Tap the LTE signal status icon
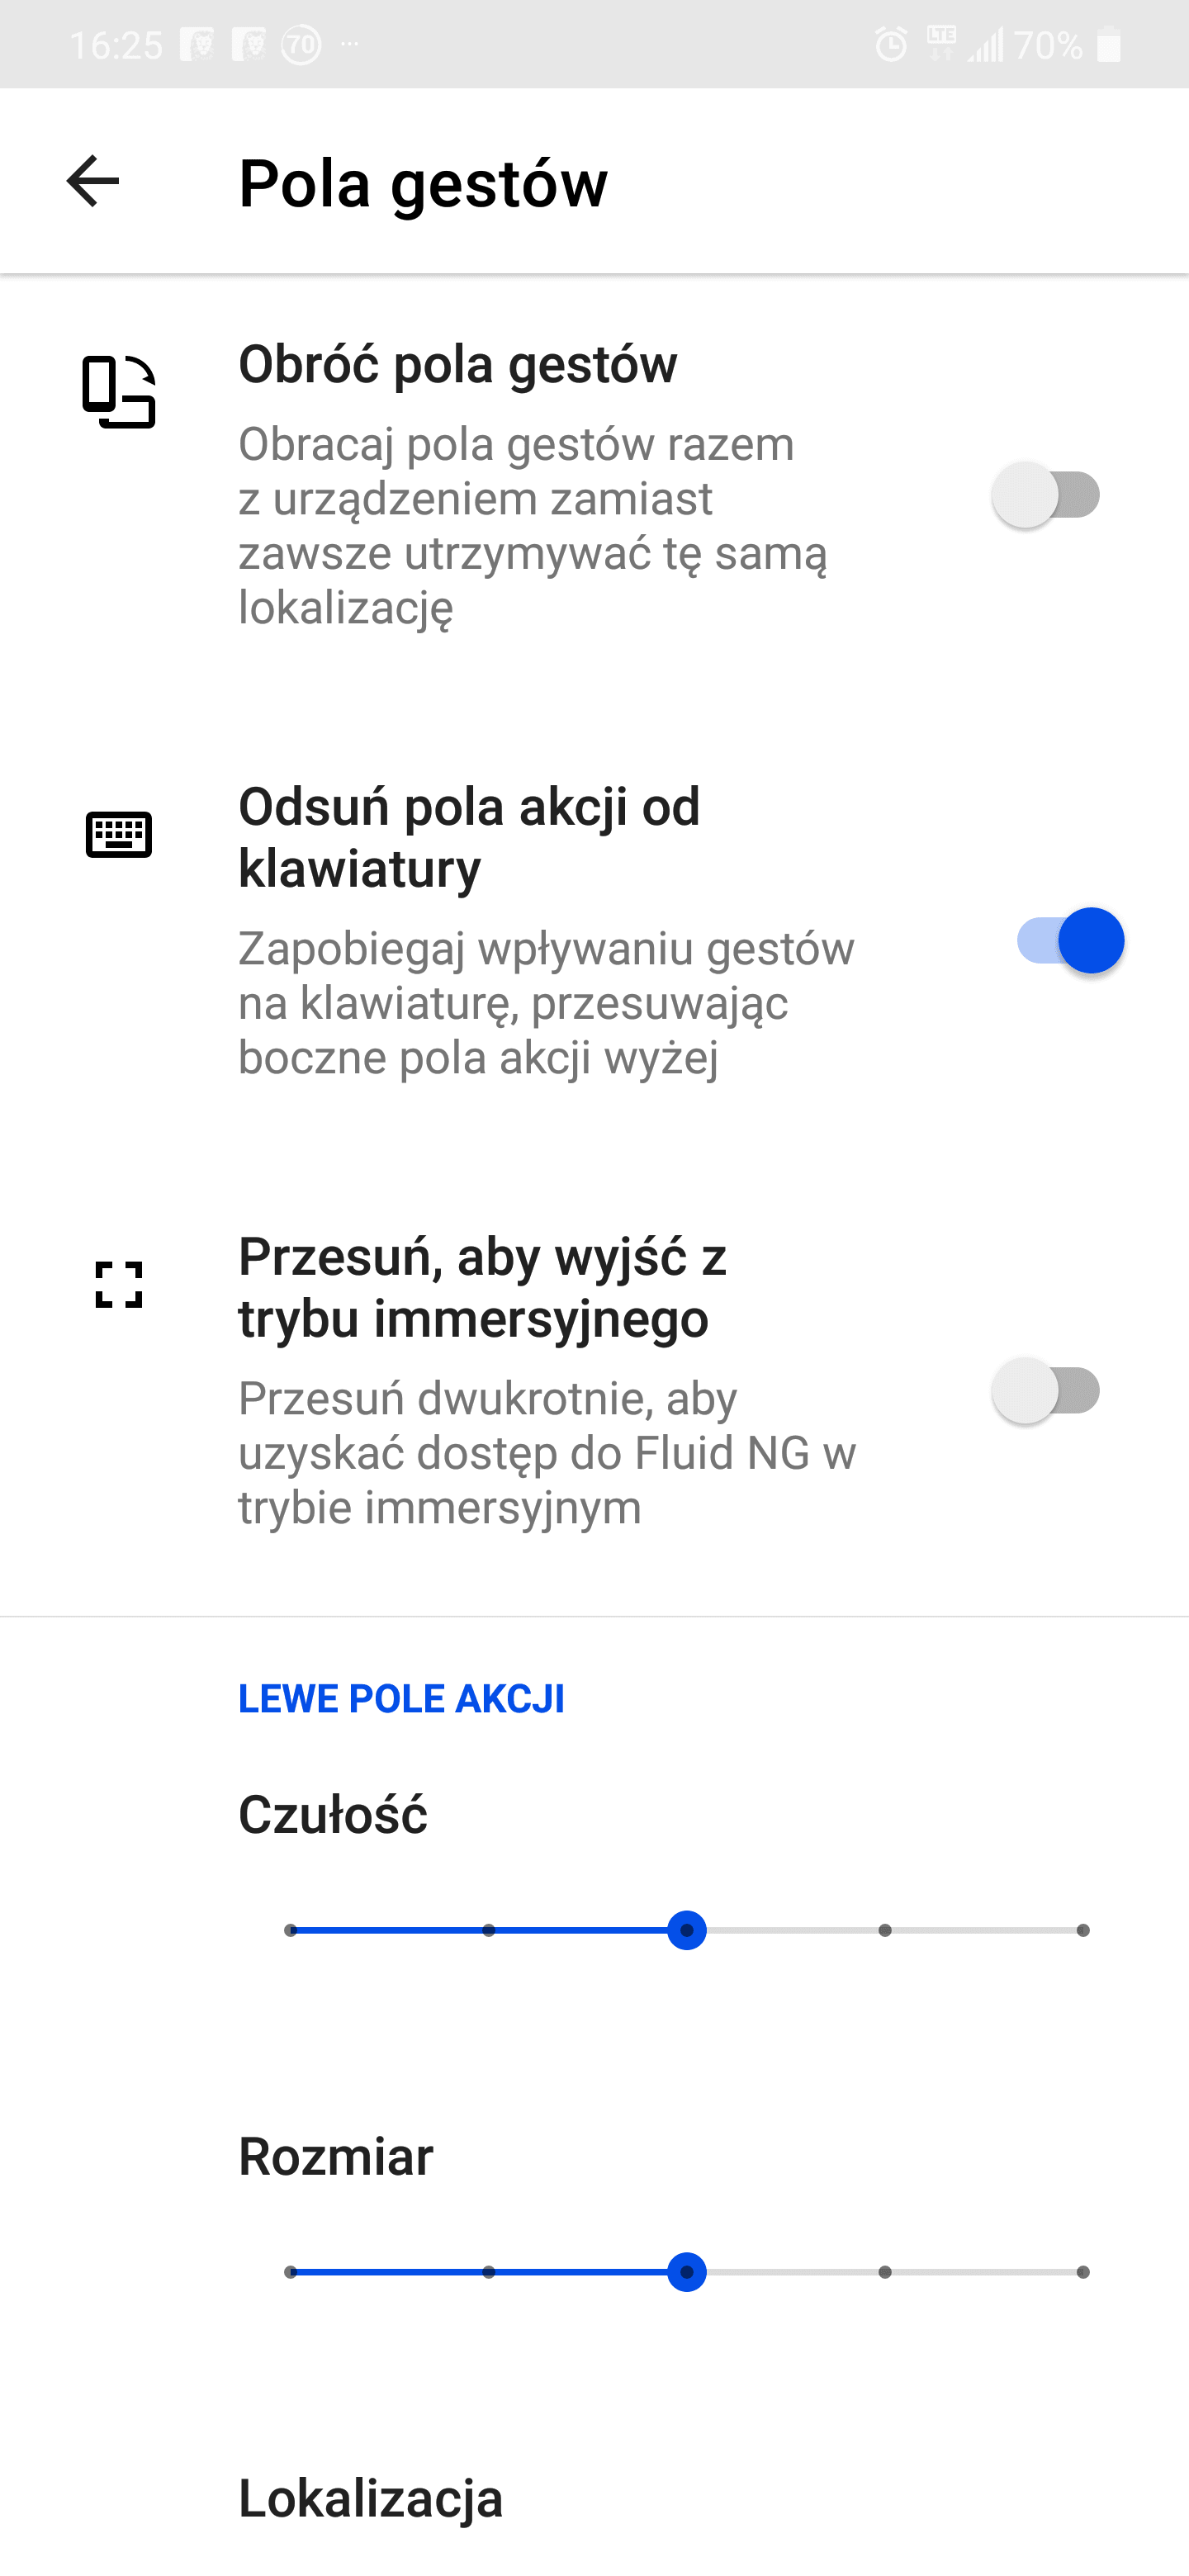This screenshot has width=1189, height=2576. (940, 43)
